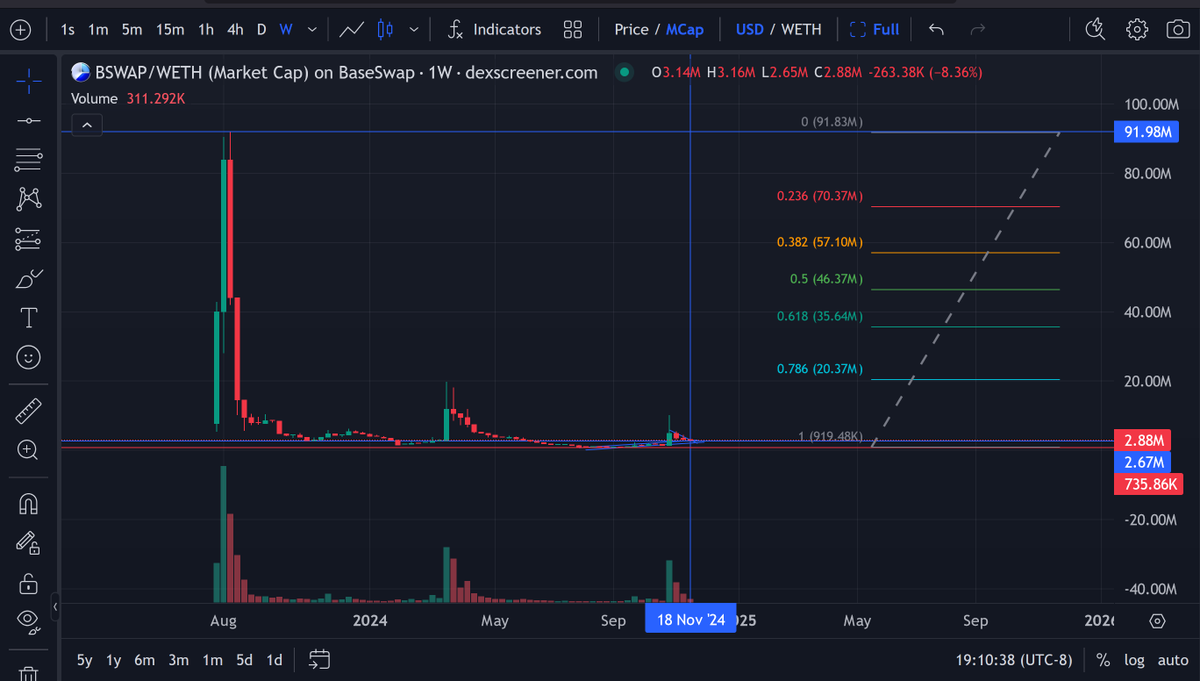
Task: Open the go to date calendar icon
Action: [319, 660]
